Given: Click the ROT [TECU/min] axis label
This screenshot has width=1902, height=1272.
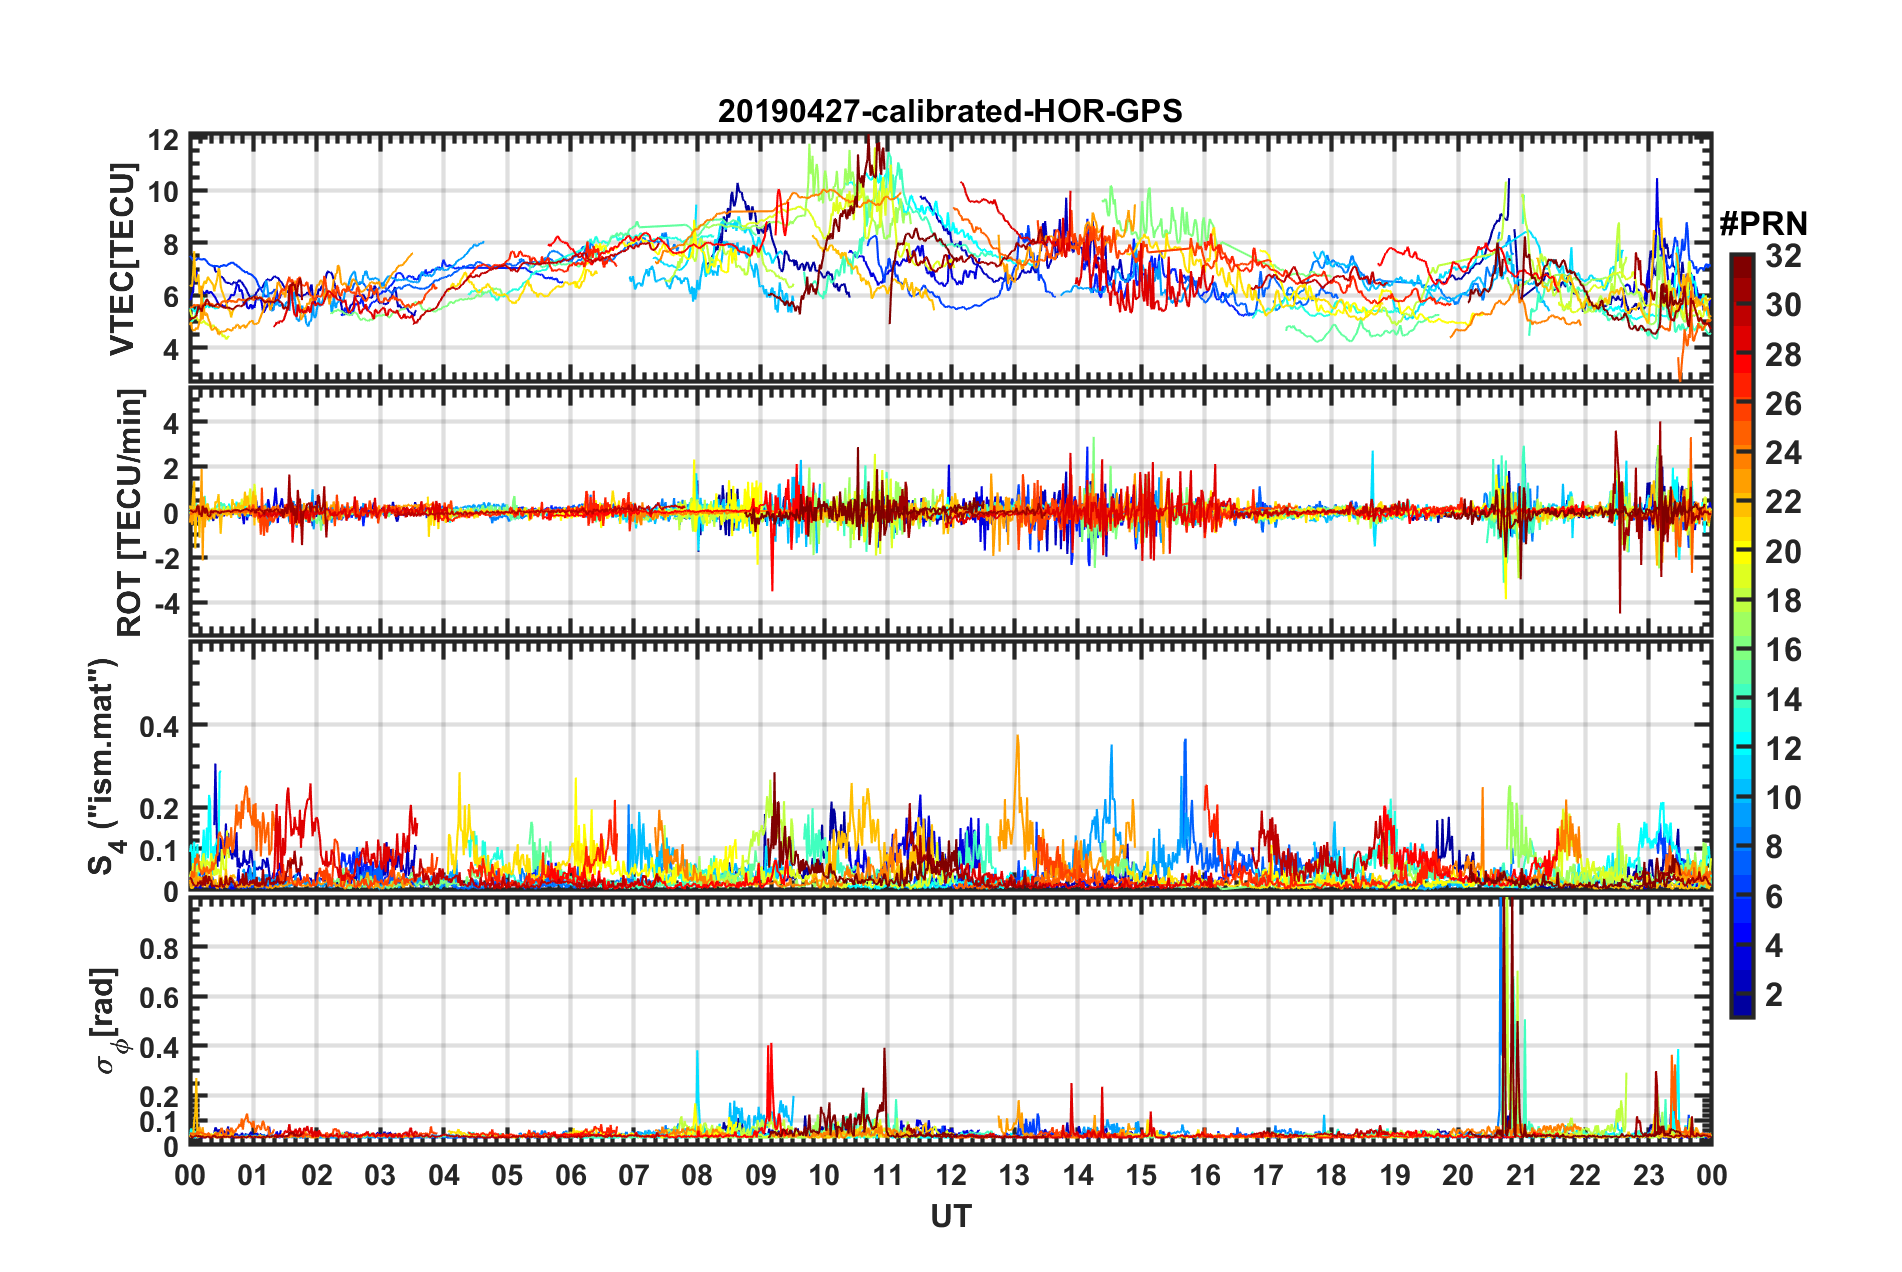Looking at the screenshot, I should 130,513.
